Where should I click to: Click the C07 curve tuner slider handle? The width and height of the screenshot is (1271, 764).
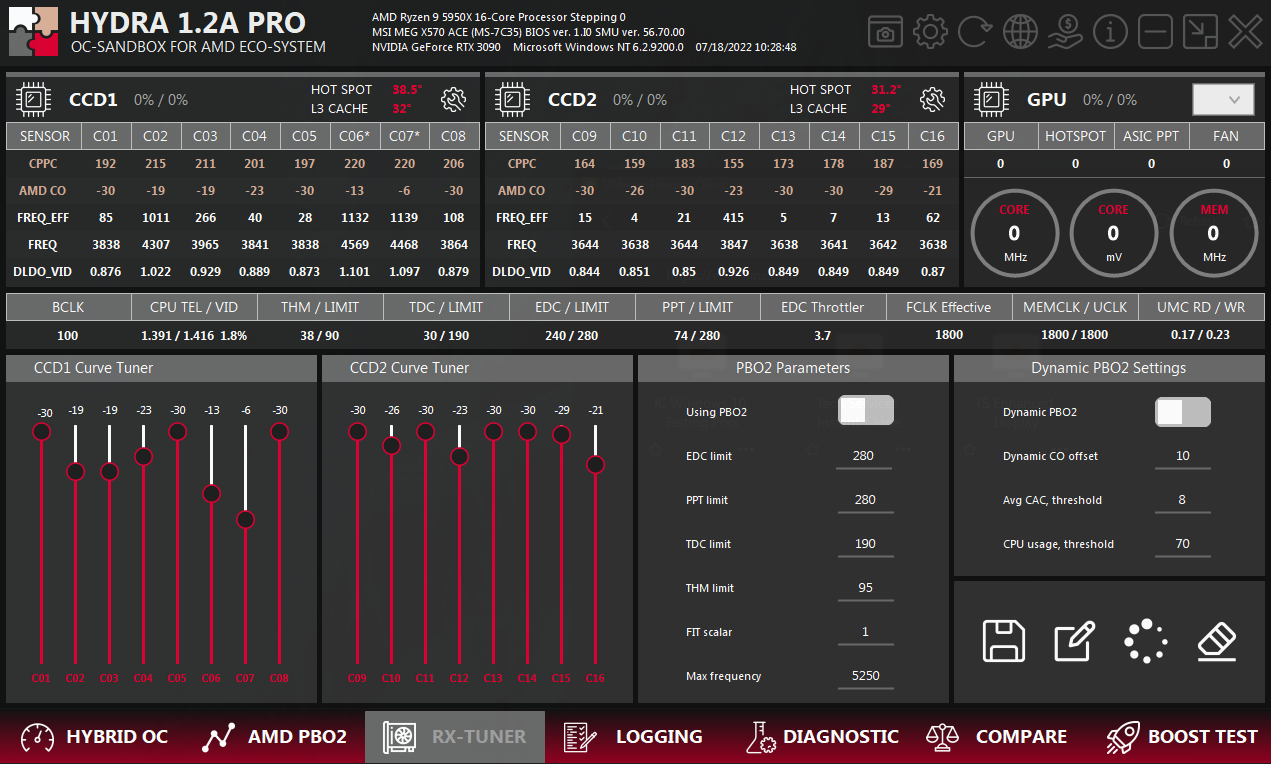point(245,520)
